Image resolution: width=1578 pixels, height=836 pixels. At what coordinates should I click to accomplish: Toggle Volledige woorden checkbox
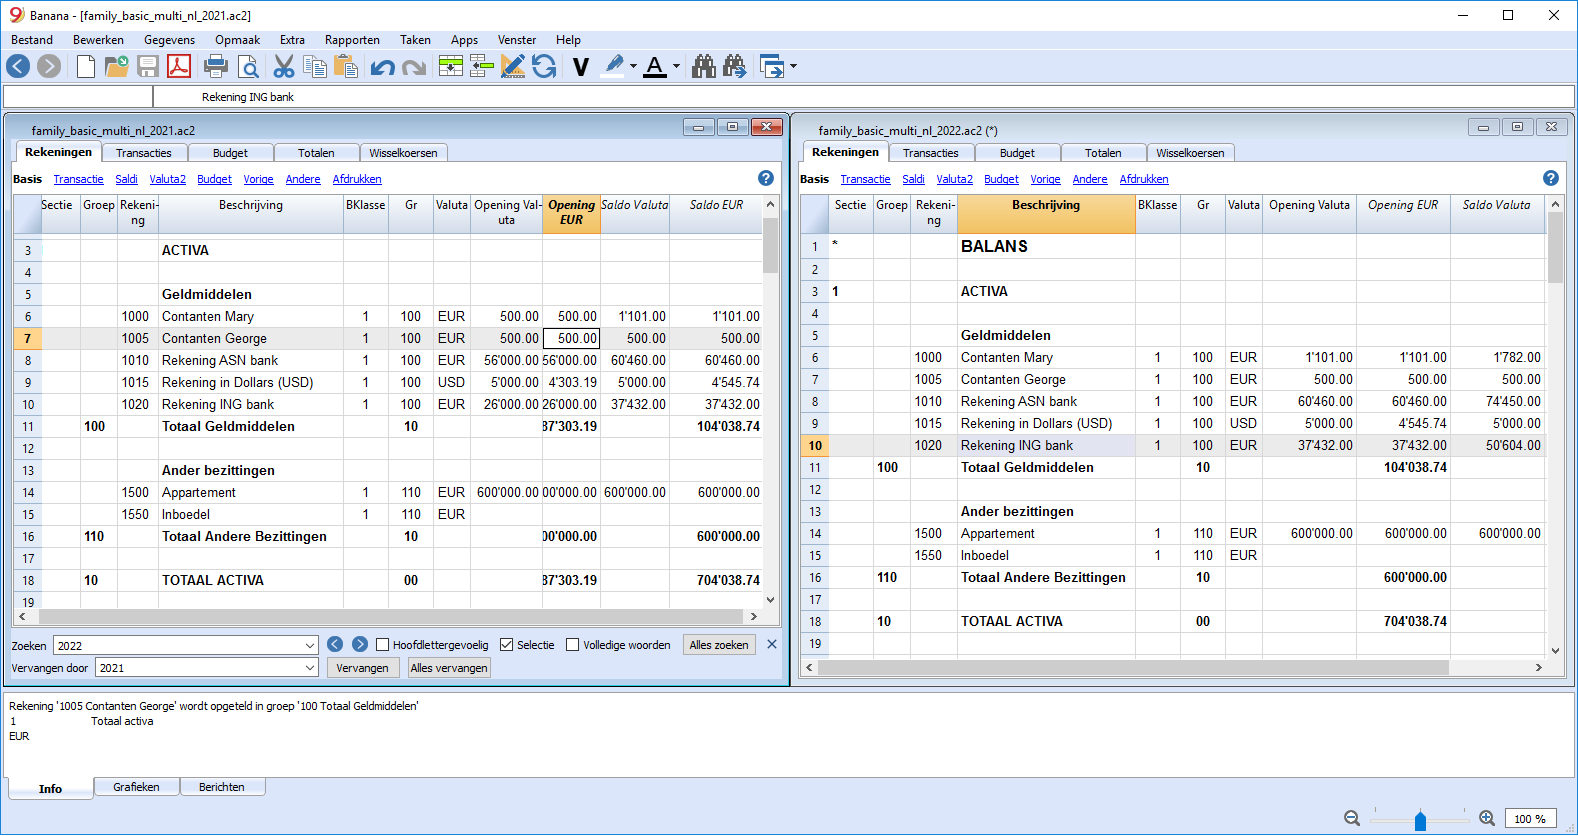(572, 645)
